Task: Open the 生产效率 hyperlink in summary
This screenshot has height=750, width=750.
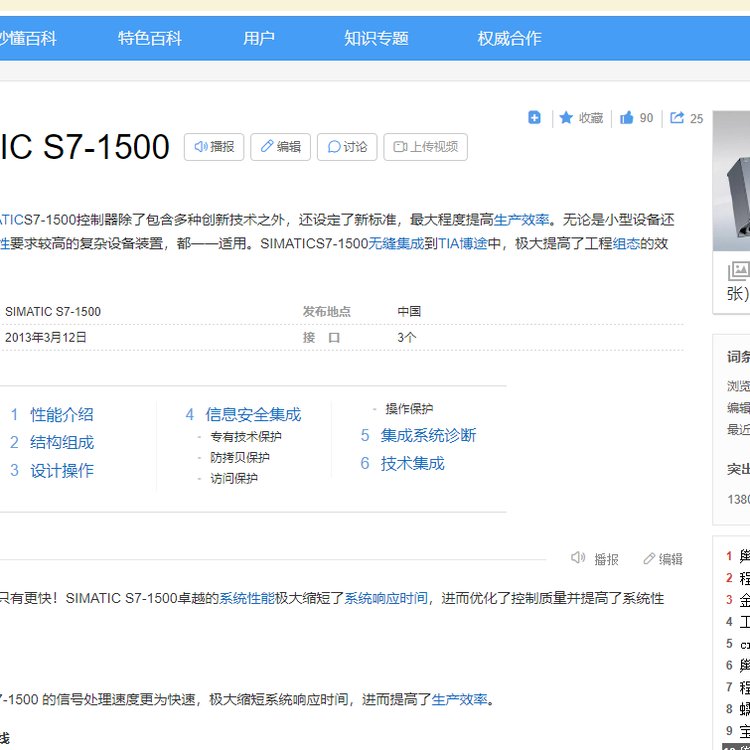Action: coord(521,220)
